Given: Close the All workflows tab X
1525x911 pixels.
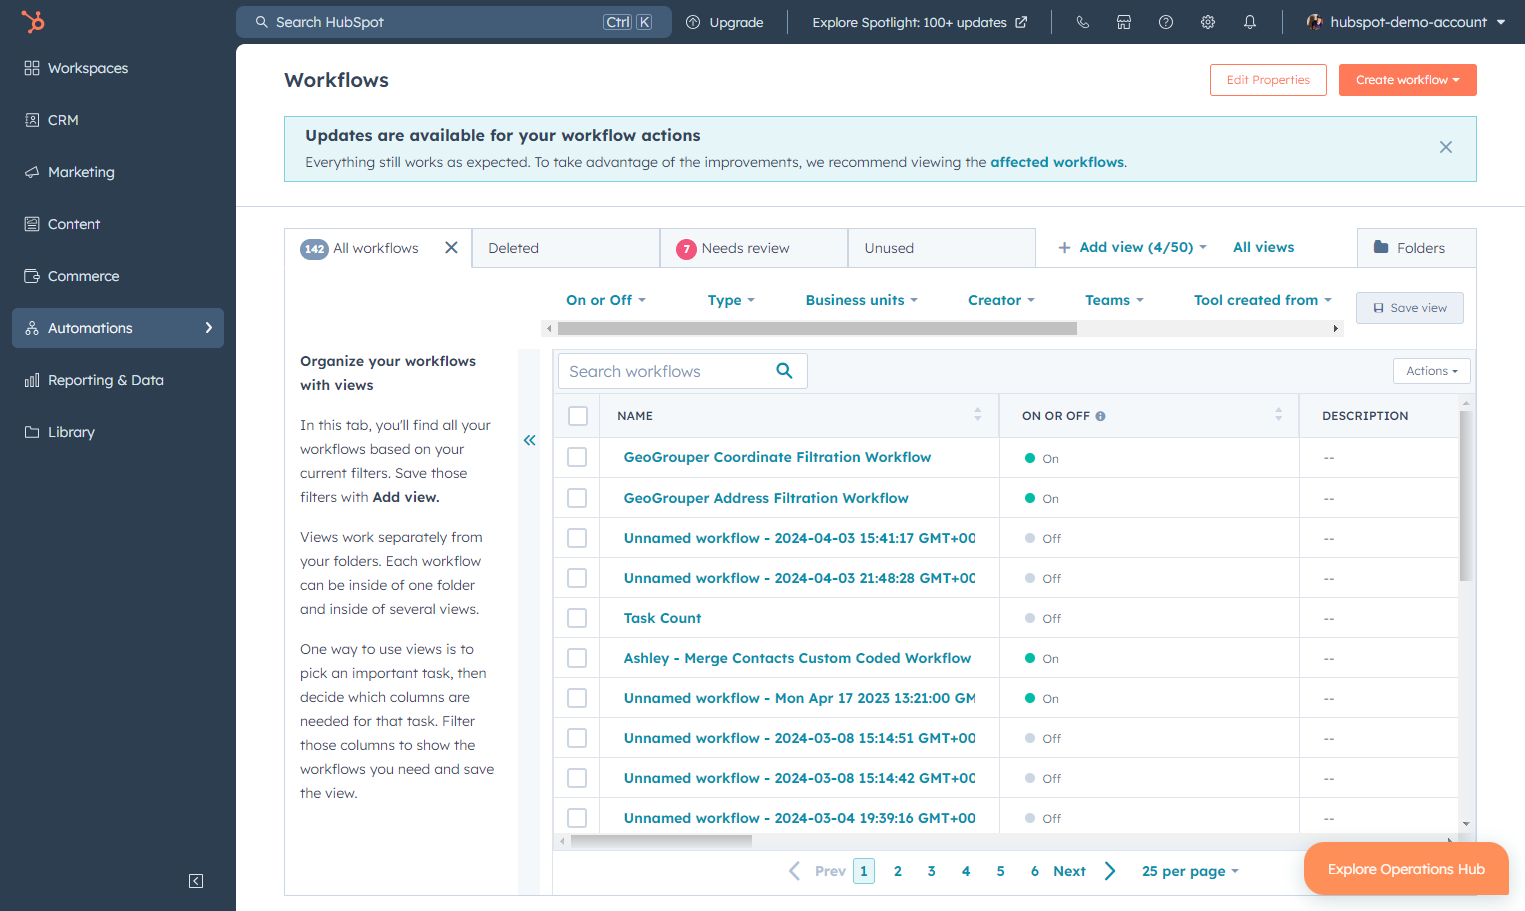Looking at the screenshot, I should coord(451,248).
